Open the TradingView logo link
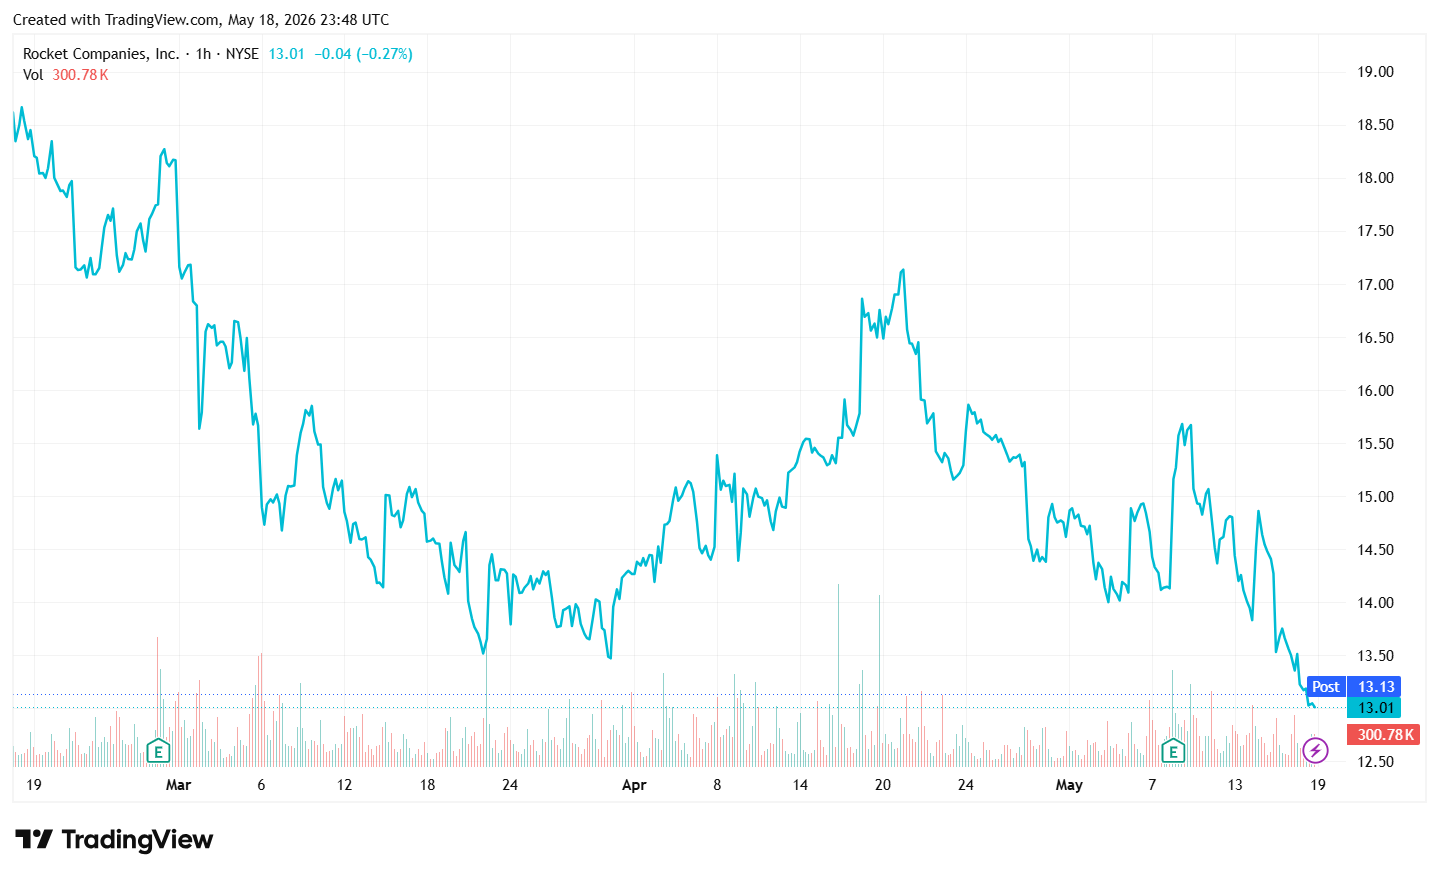The height and width of the screenshot is (877, 1439). click(x=114, y=840)
